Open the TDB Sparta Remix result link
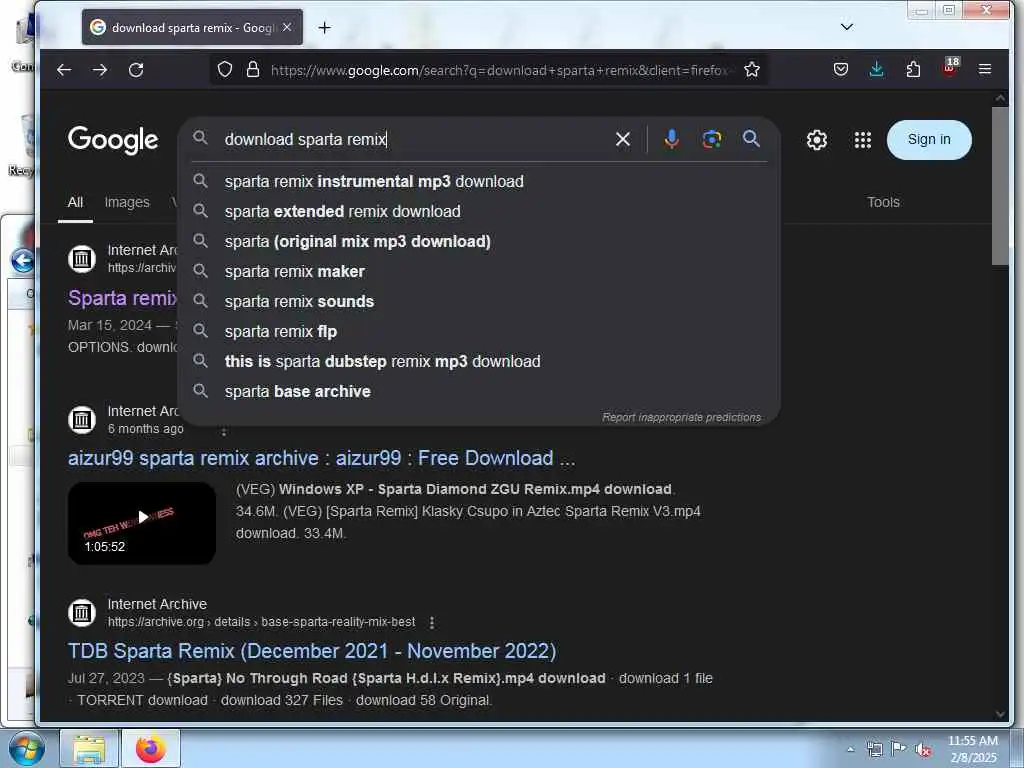Viewport: 1024px width, 768px height. point(312,651)
